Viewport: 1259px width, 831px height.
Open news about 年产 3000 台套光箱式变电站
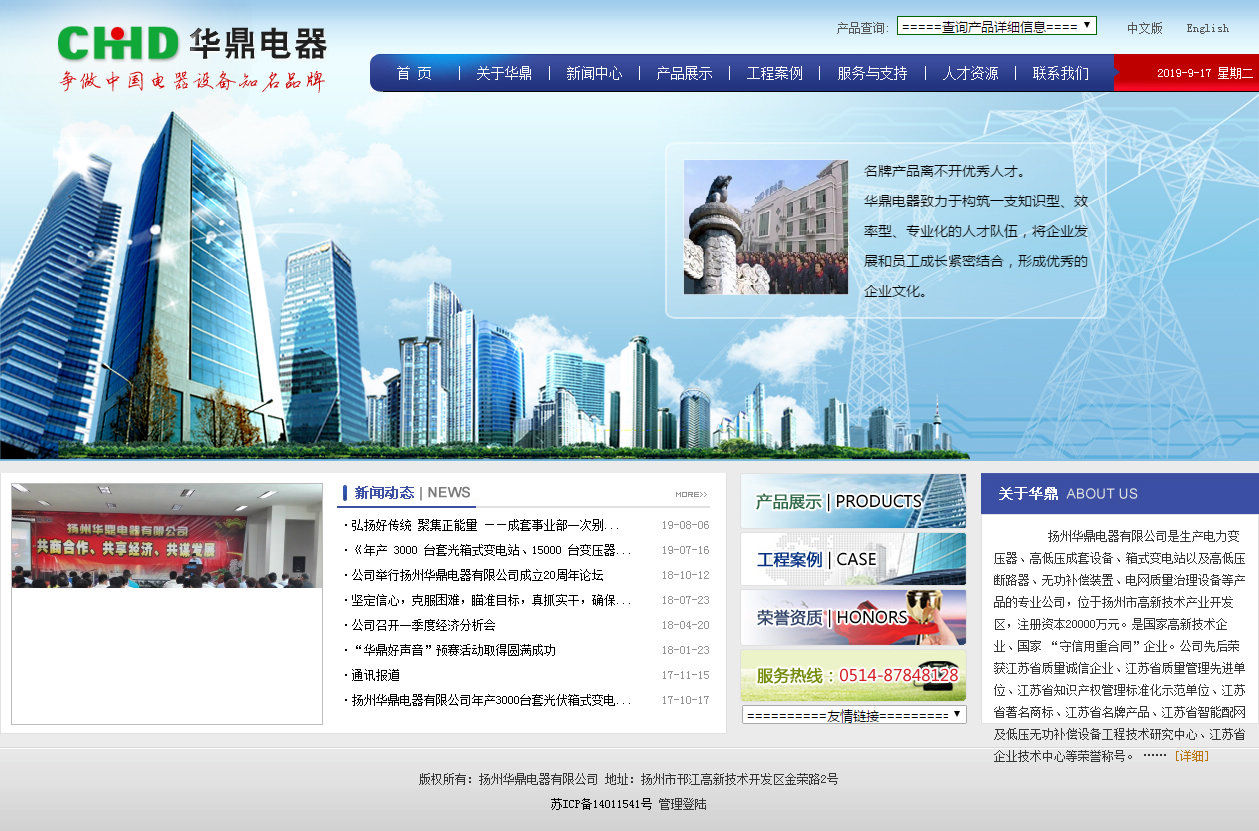(491, 550)
